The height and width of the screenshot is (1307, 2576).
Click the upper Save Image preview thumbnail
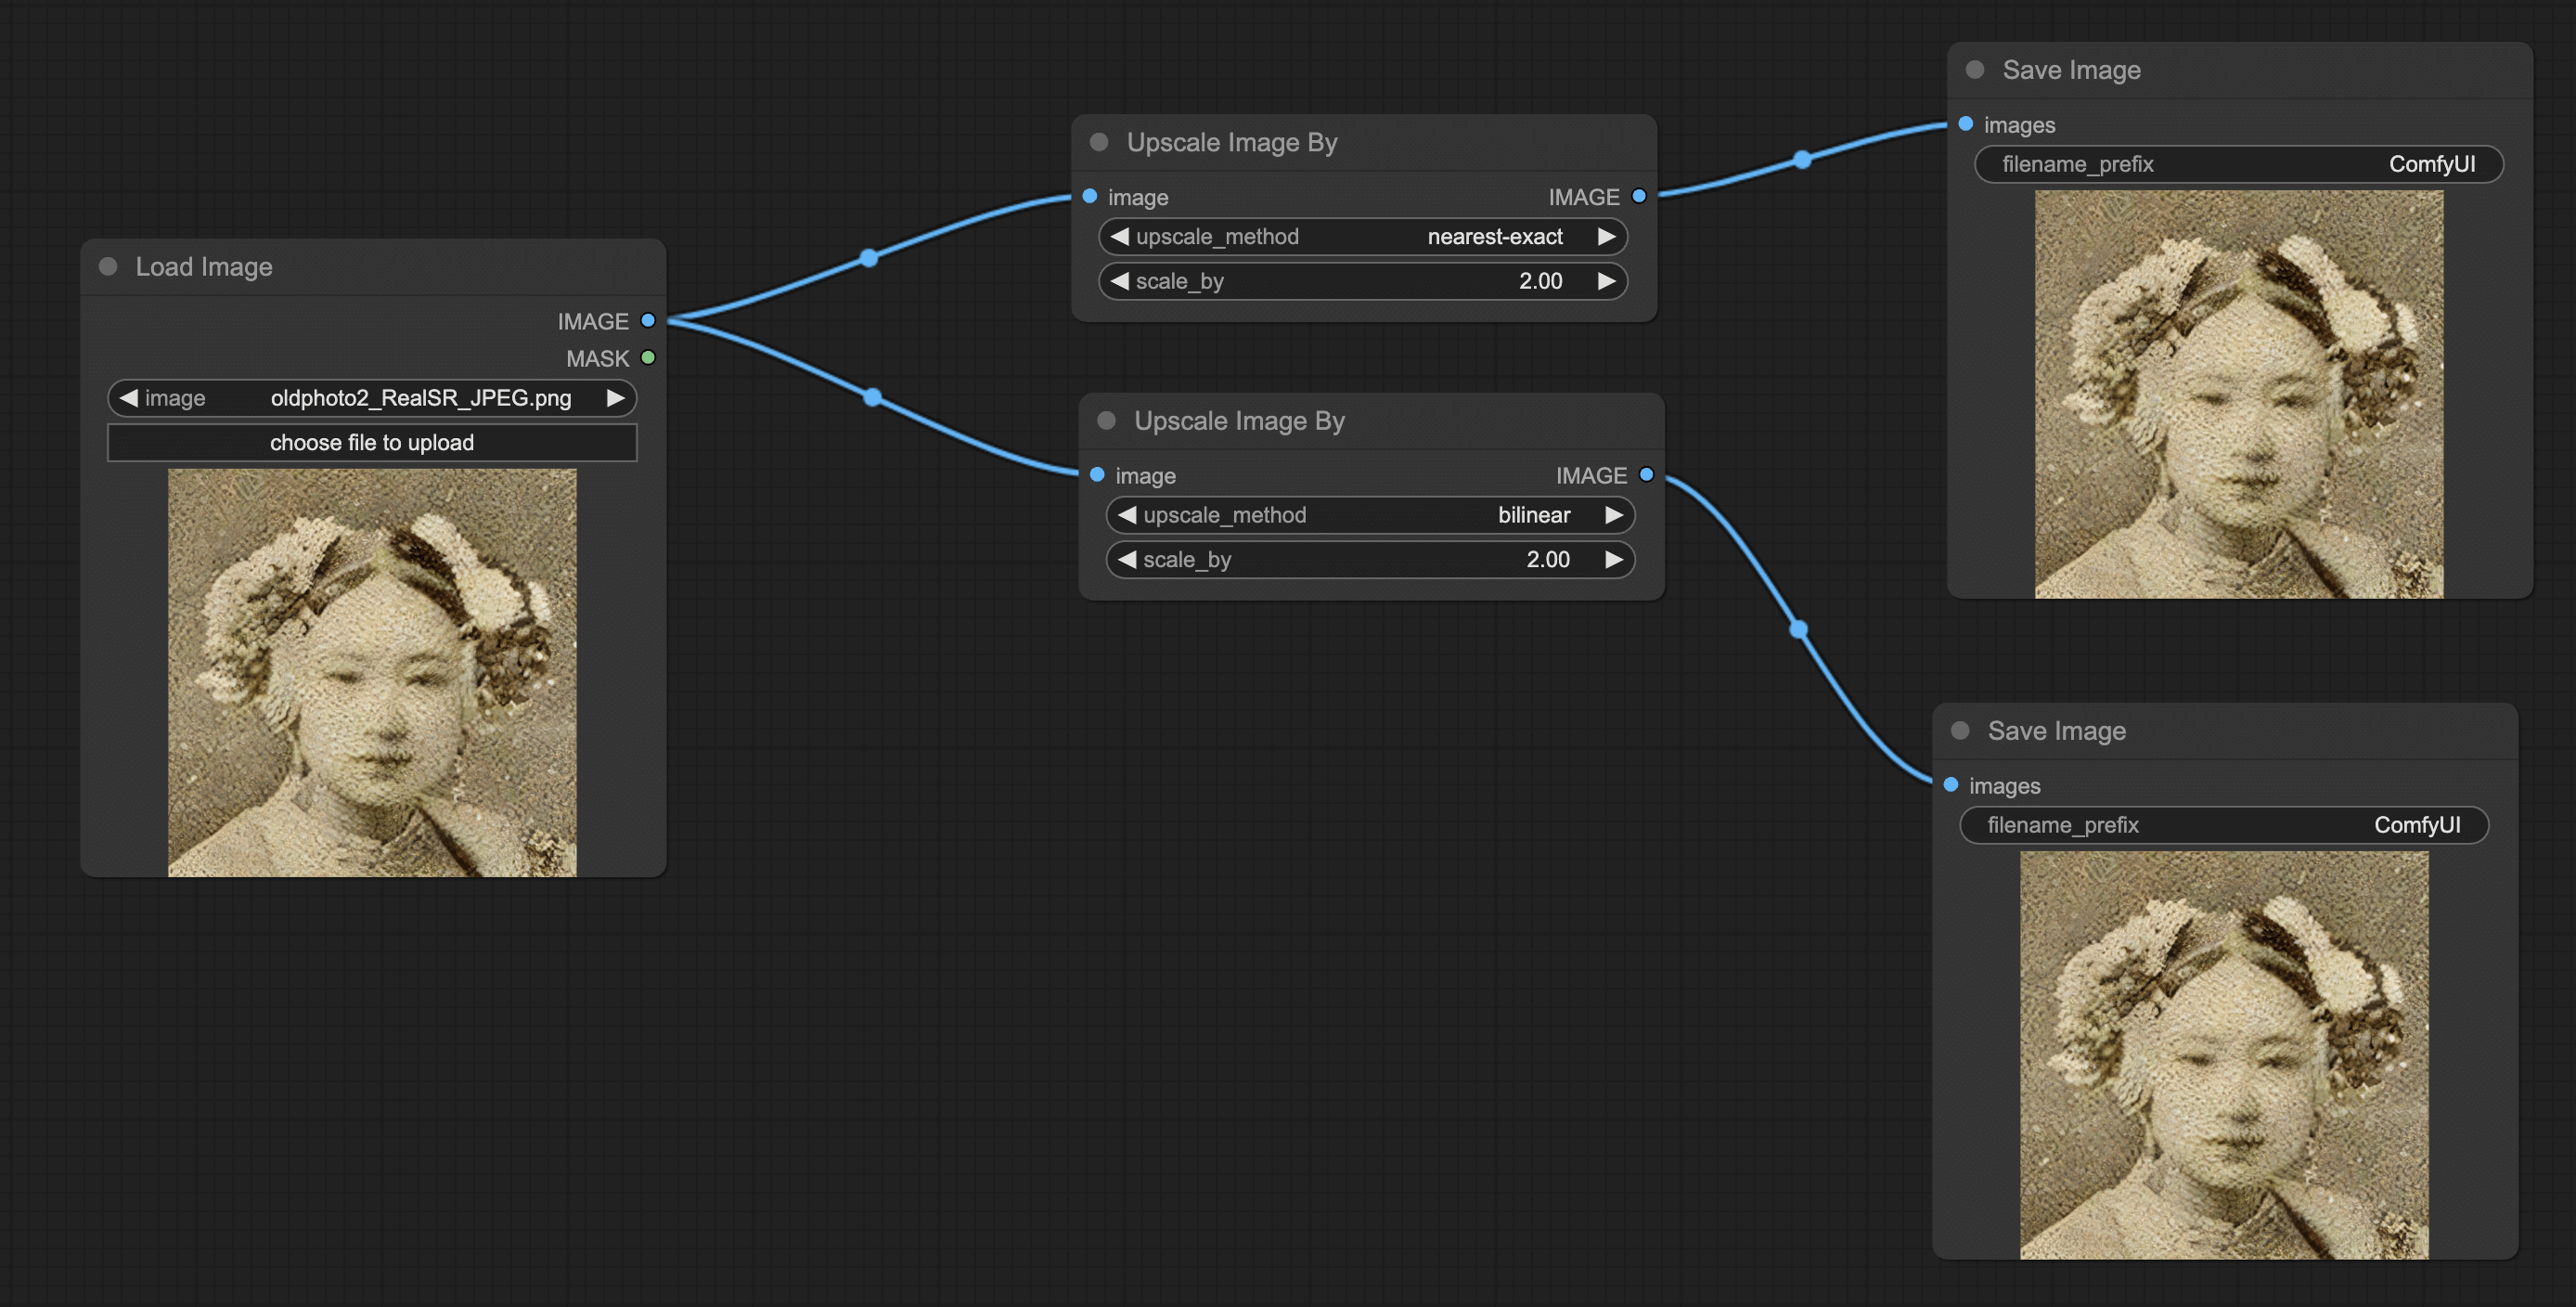[x=2239, y=395]
